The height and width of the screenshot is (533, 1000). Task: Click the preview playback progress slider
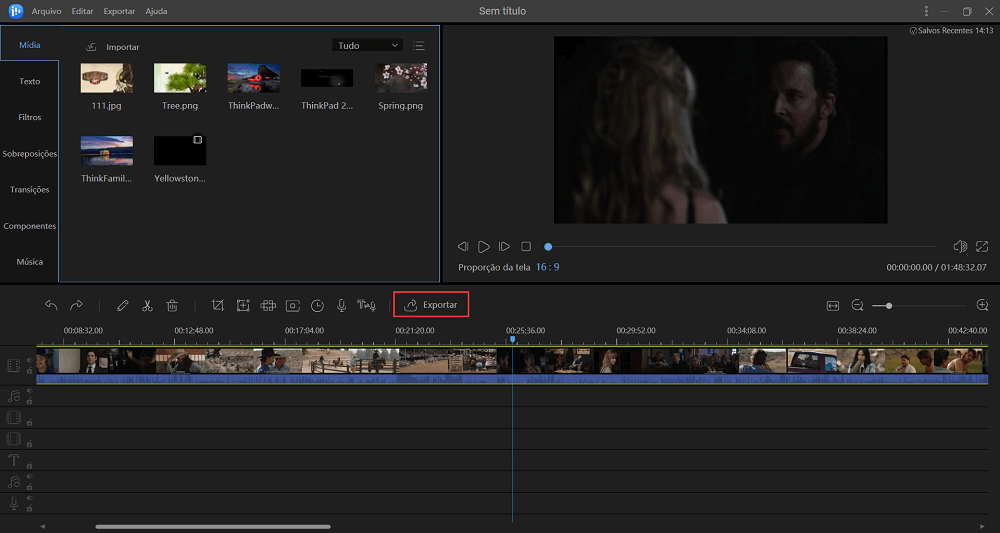740,246
